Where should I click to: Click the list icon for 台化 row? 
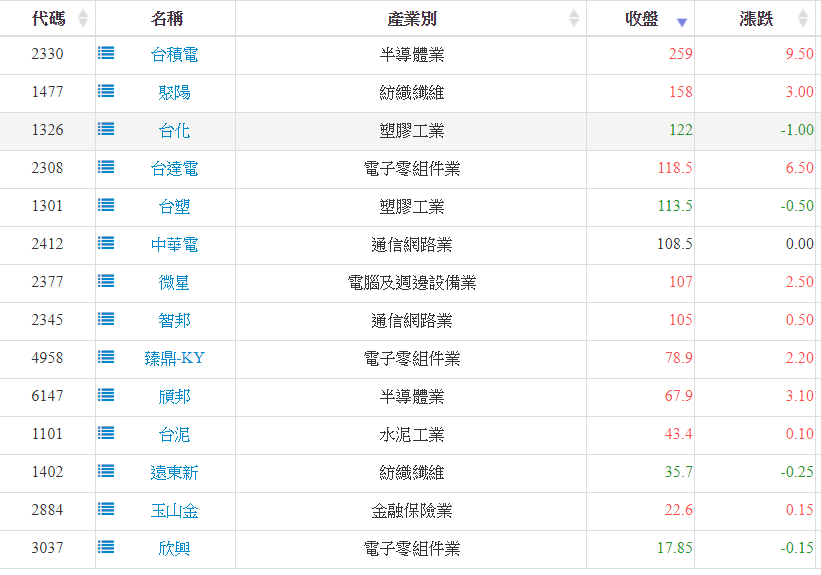tap(106, 130)
